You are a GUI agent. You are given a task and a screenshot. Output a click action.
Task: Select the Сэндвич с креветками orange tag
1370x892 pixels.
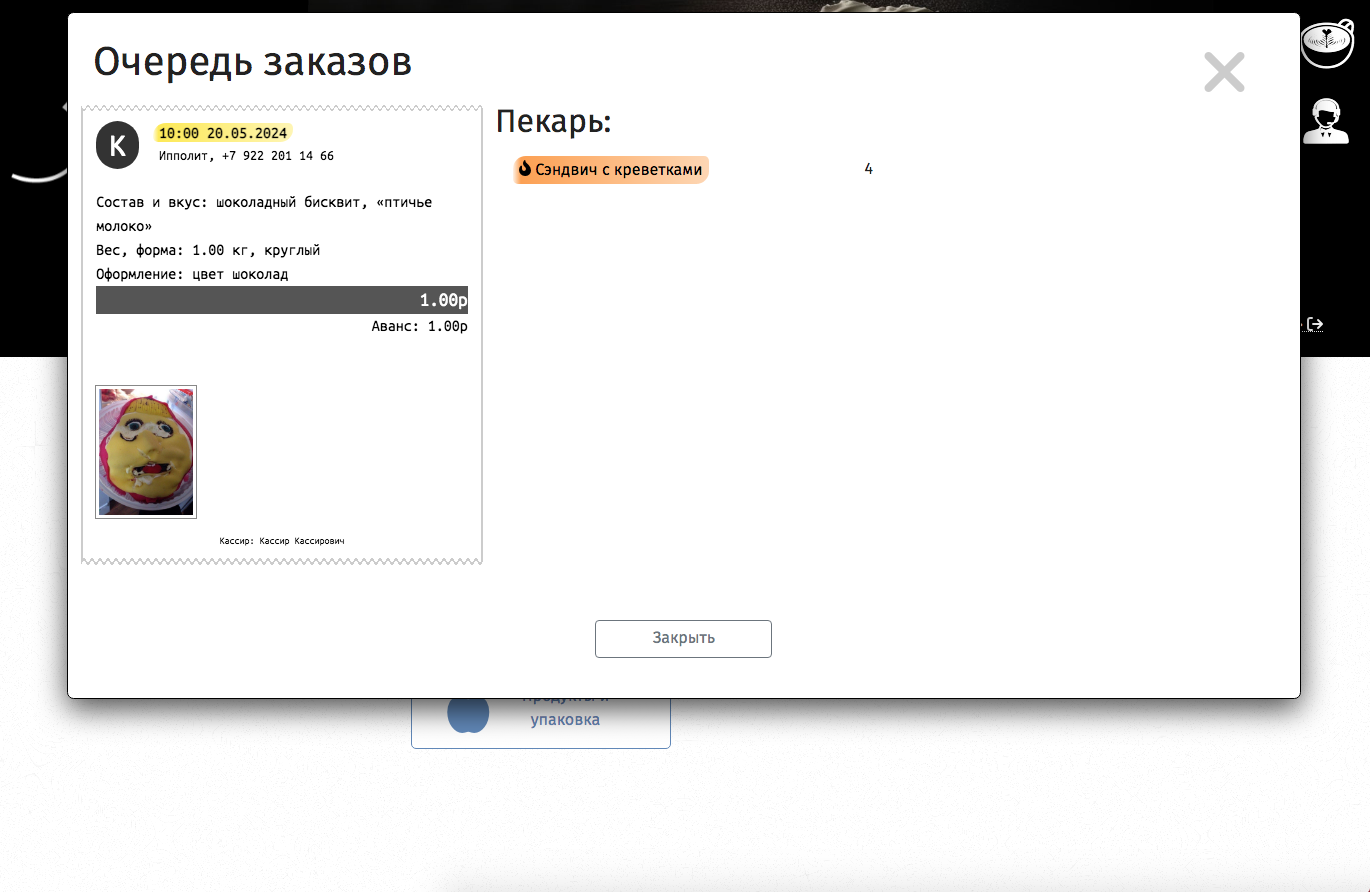611,170
